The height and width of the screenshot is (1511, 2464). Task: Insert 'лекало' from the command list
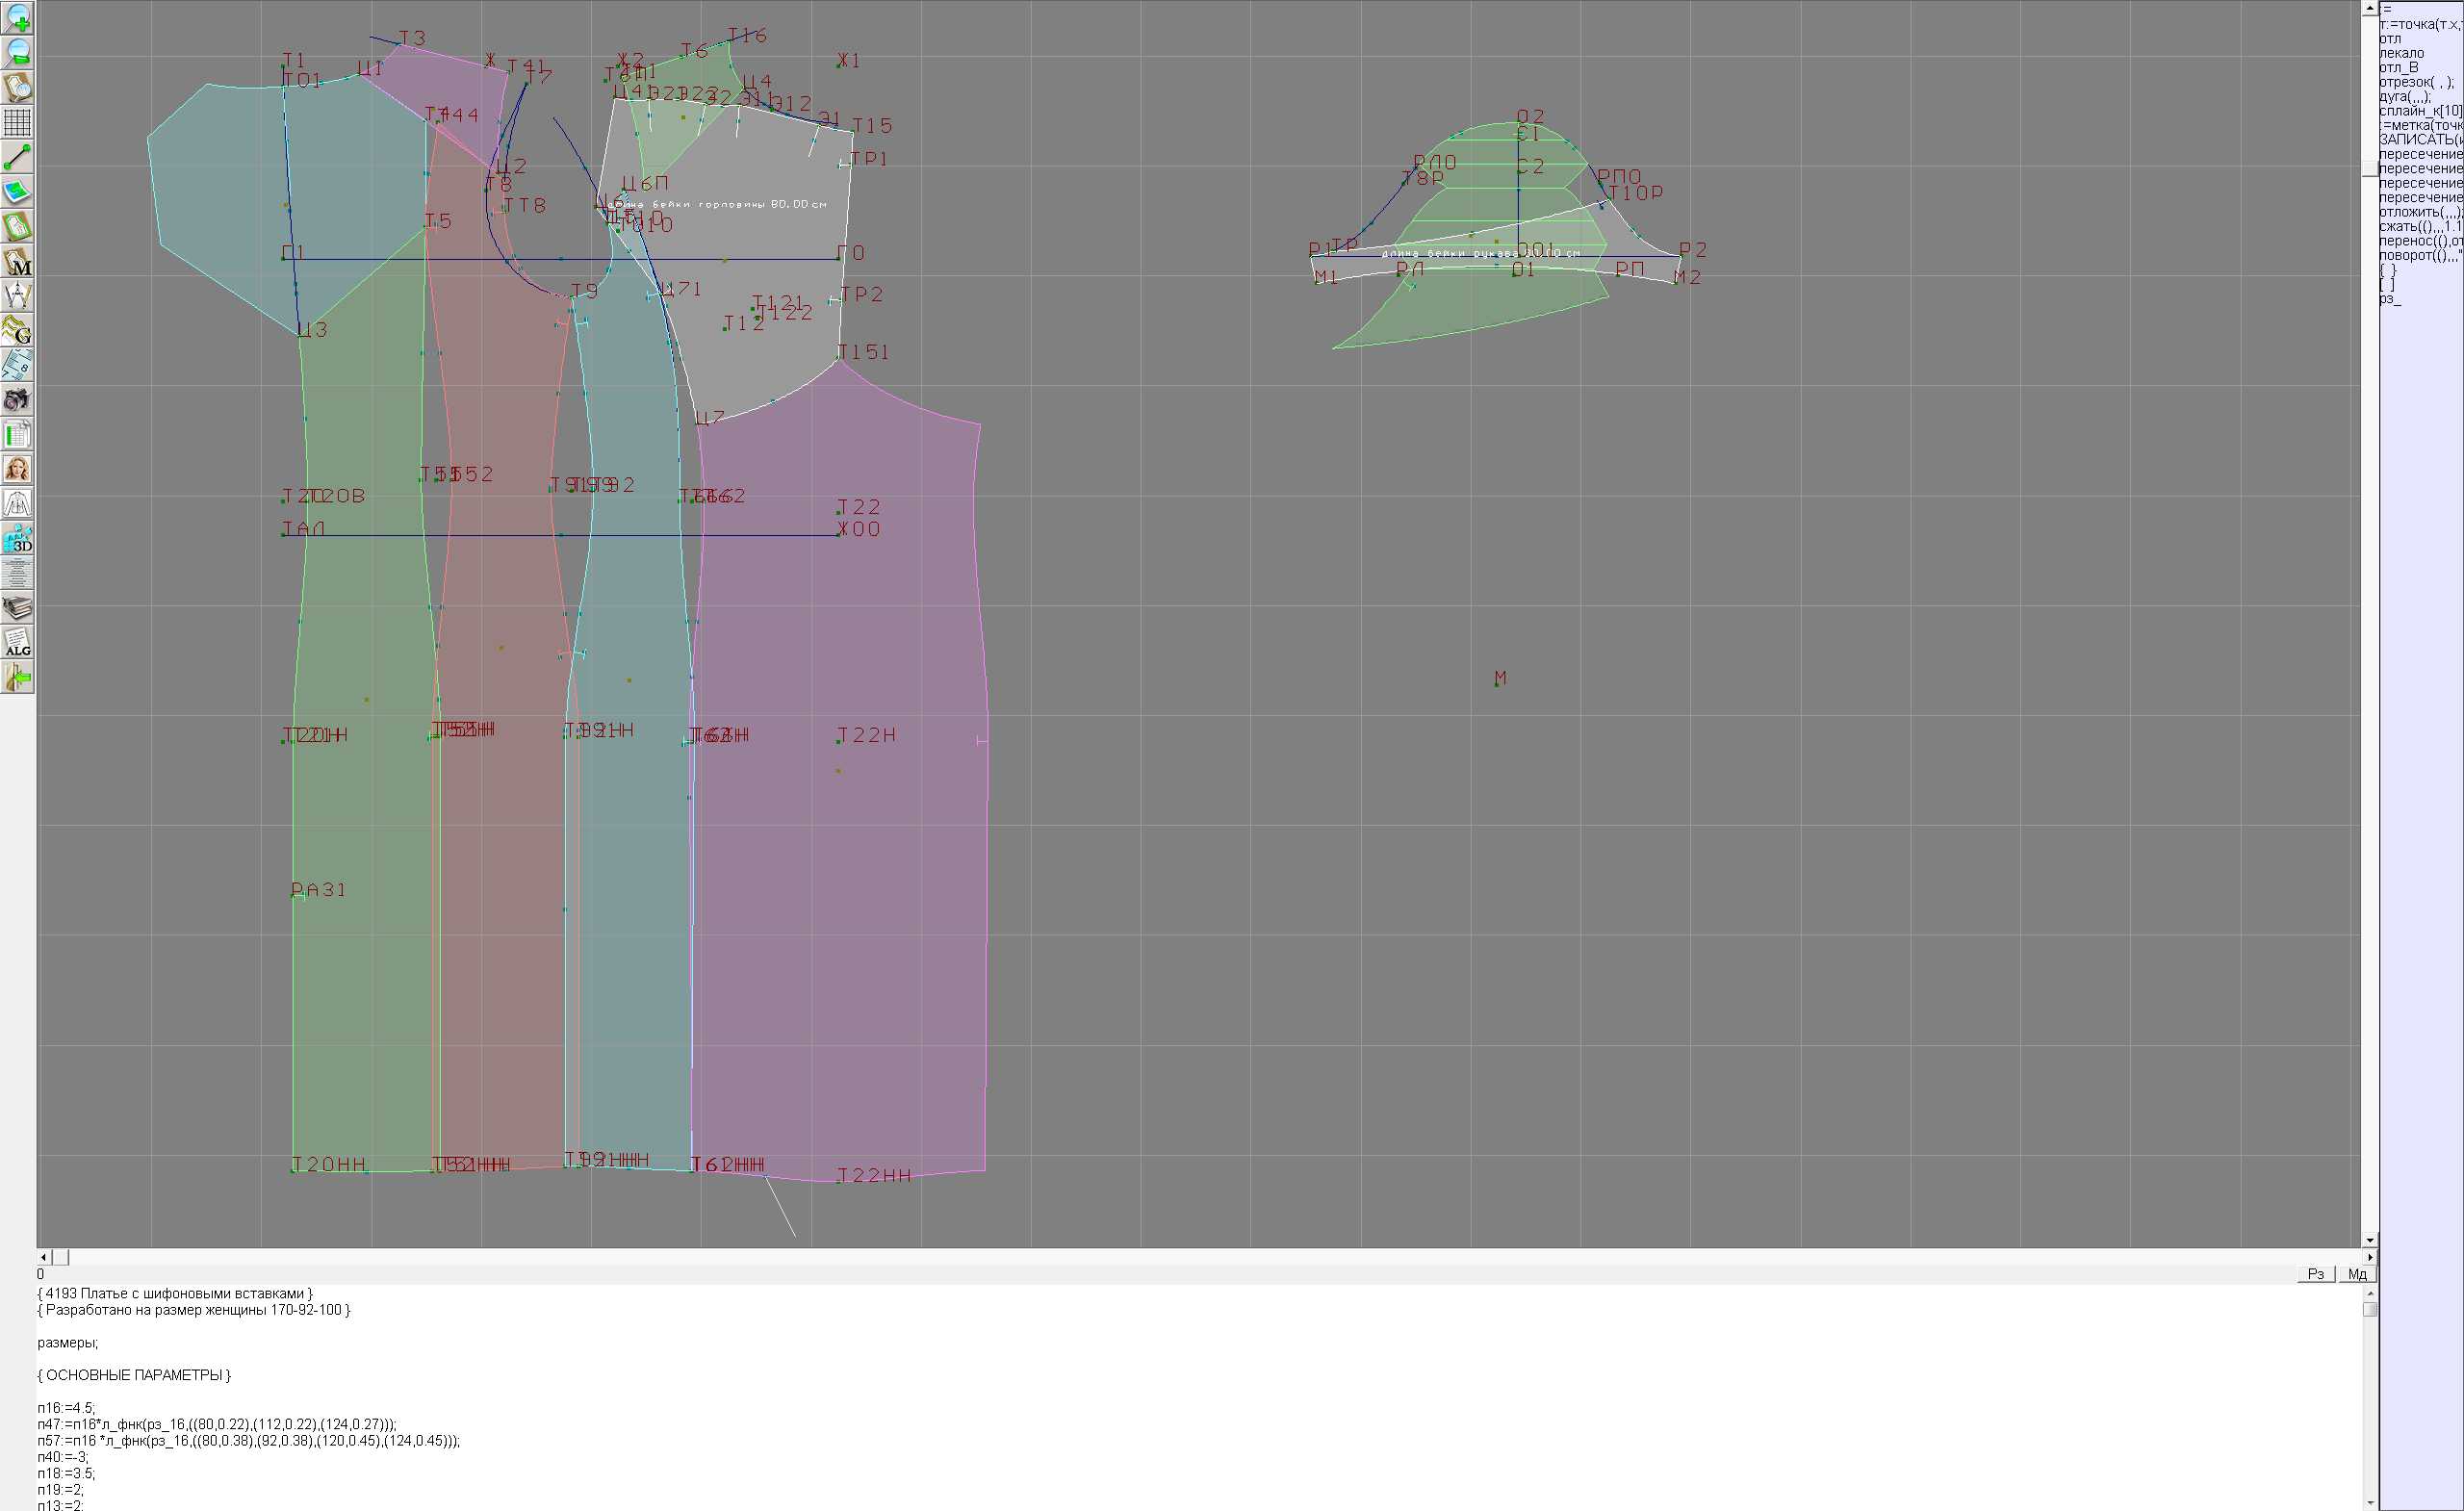(2401, 53)
